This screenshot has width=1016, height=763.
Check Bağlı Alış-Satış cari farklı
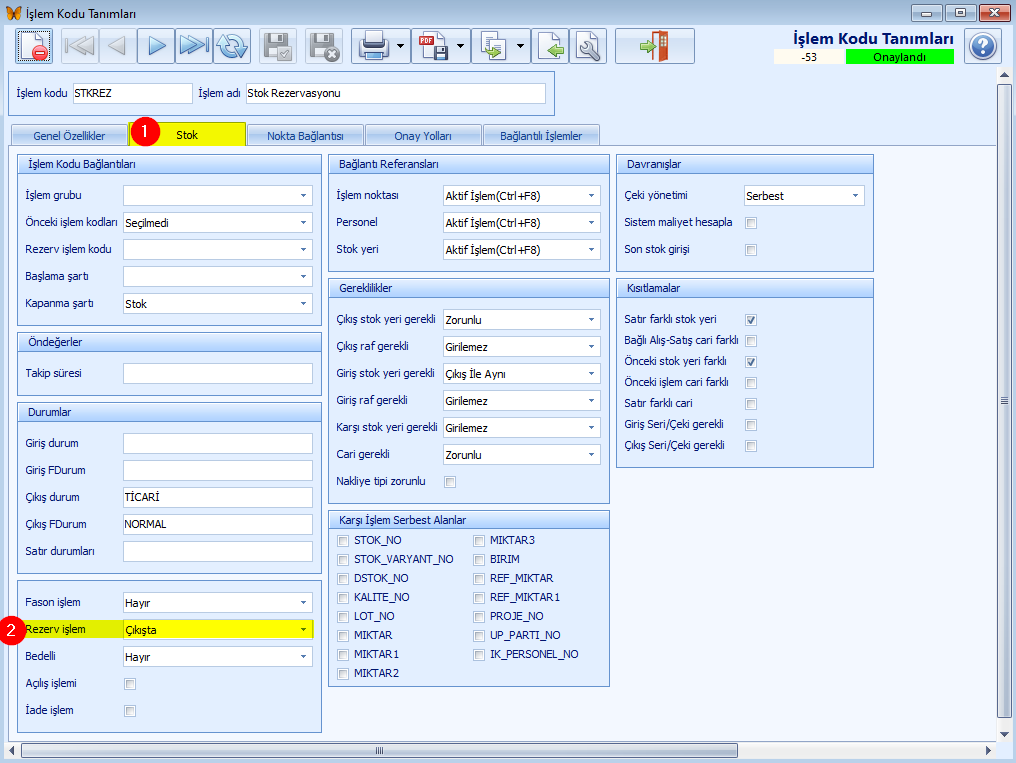coord(751,341)
